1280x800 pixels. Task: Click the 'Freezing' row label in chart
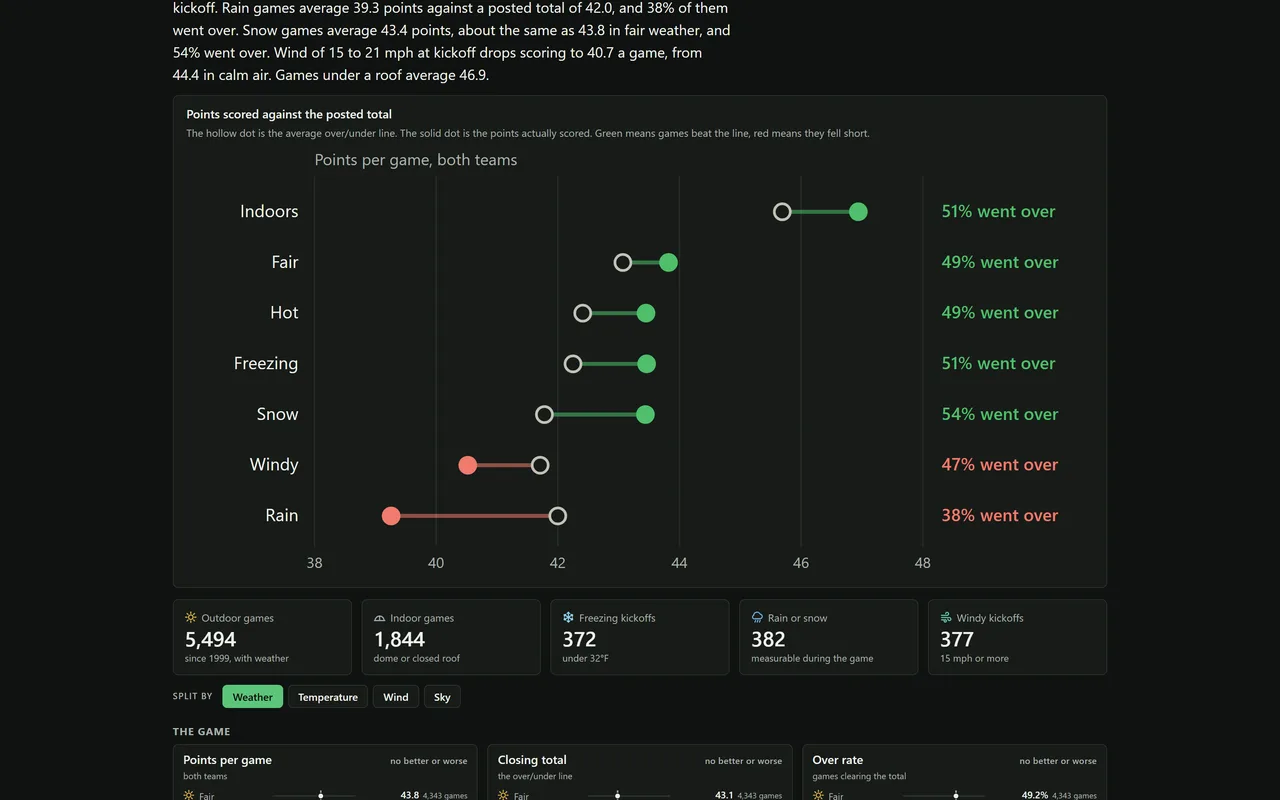266,363
